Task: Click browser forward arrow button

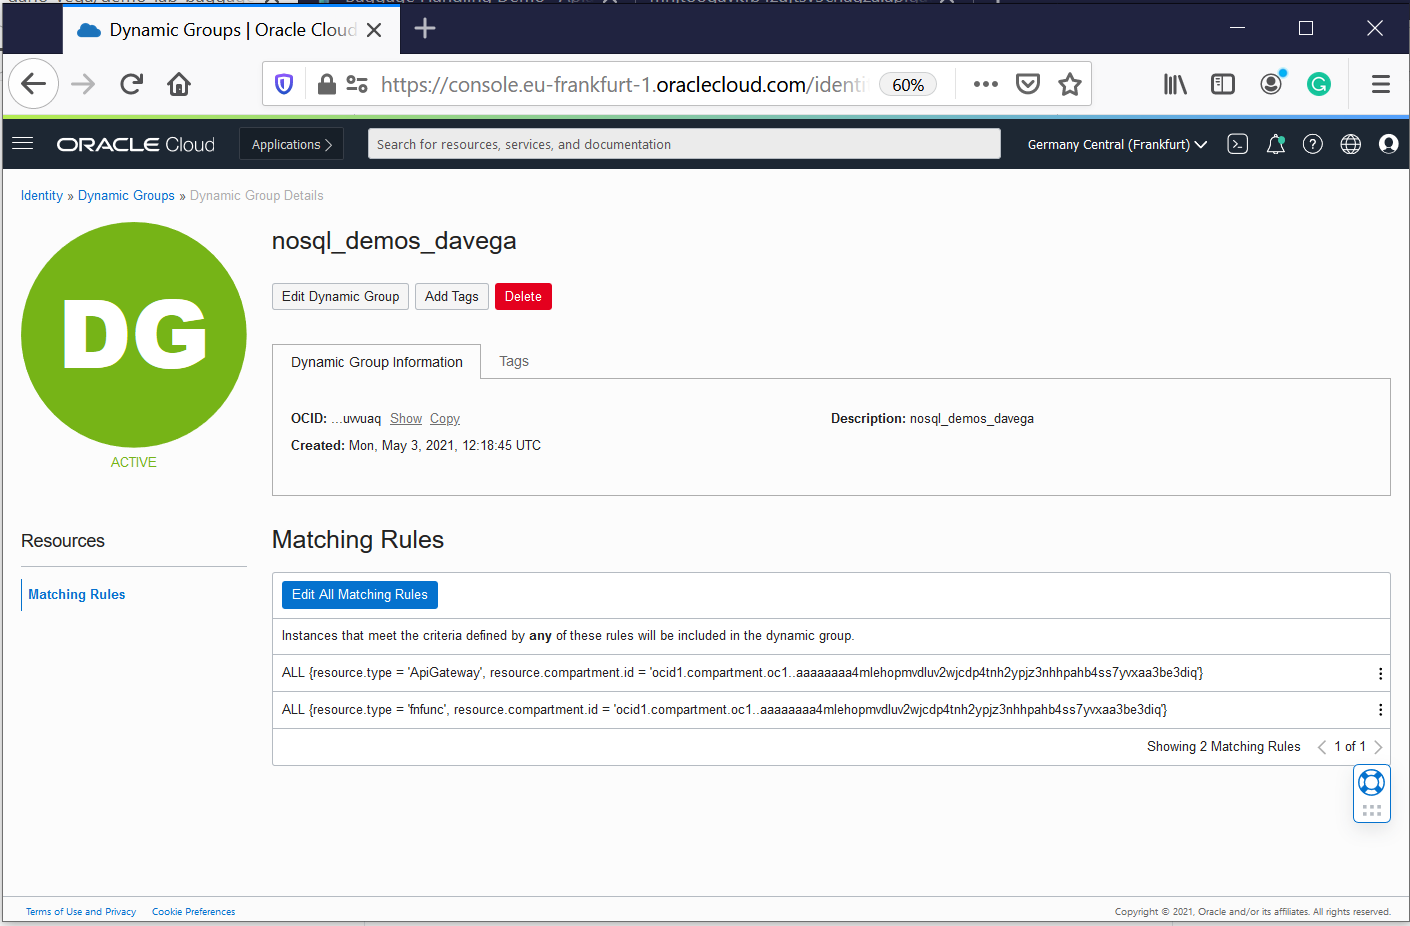Action: click(83, 84)
